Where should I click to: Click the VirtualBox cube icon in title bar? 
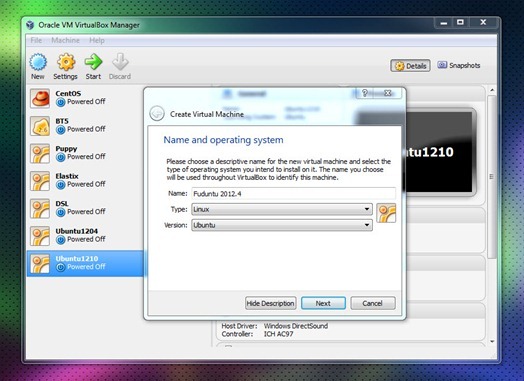click(x=30, y=25)
